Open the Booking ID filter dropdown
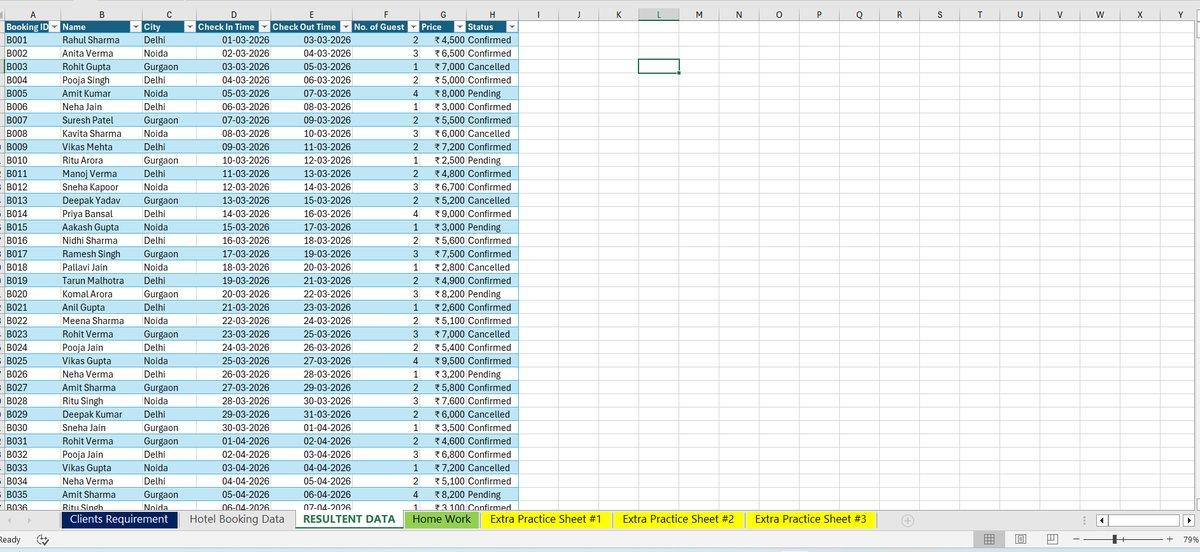The image size is (1200, 552). pos(53,27)
